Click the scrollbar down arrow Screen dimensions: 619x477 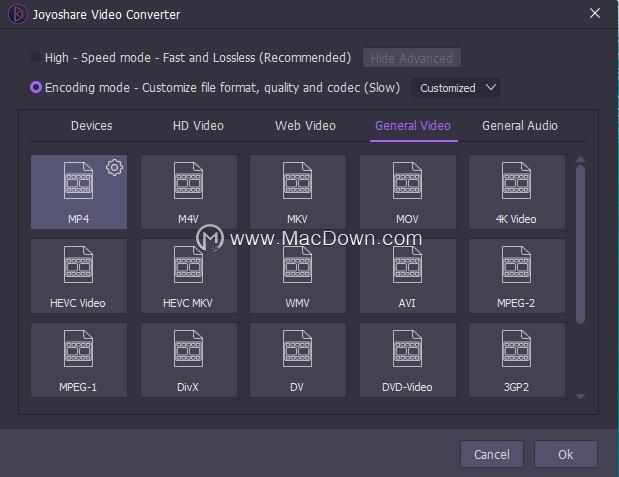(580, 396)
